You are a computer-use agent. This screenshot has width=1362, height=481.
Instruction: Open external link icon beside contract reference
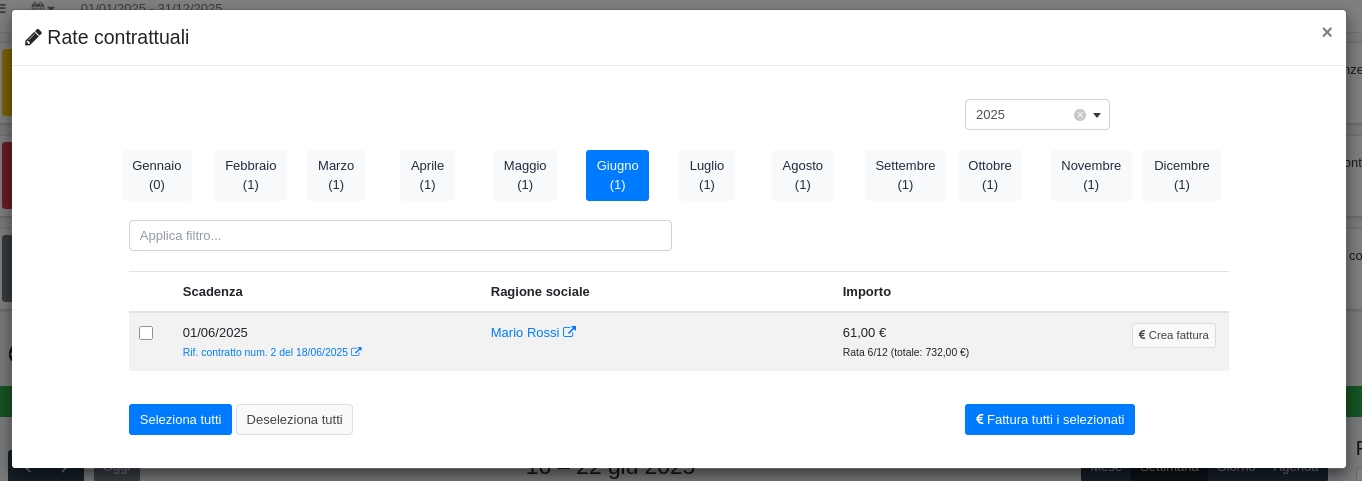pyautogui.click(x=357, y=352)
